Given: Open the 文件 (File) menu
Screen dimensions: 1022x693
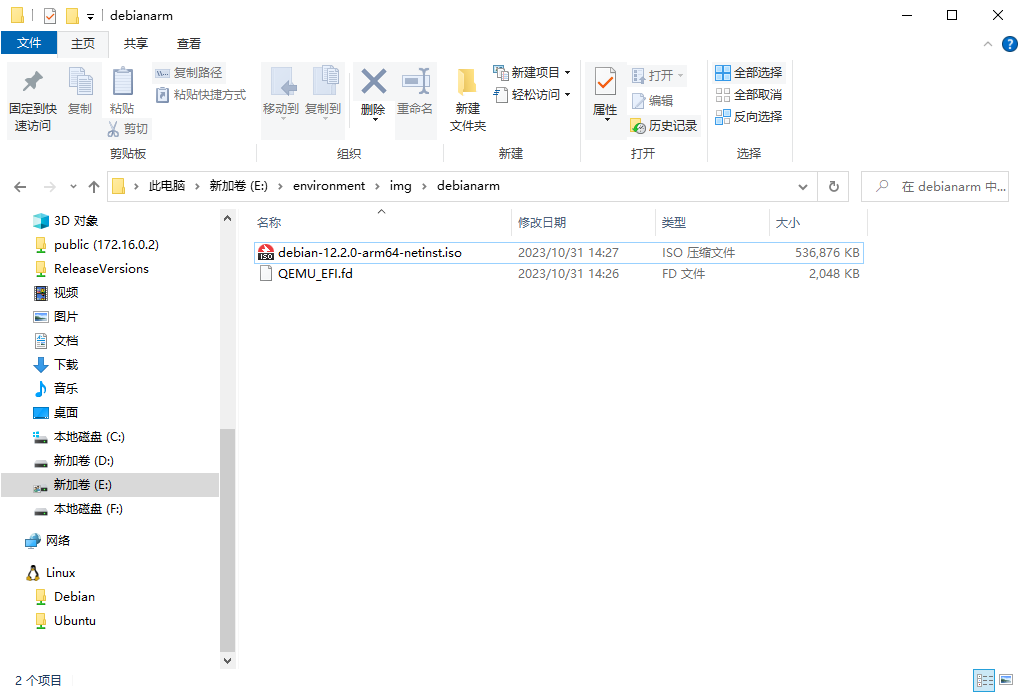Looking at the screenshot, I should (x=29, y=43).
